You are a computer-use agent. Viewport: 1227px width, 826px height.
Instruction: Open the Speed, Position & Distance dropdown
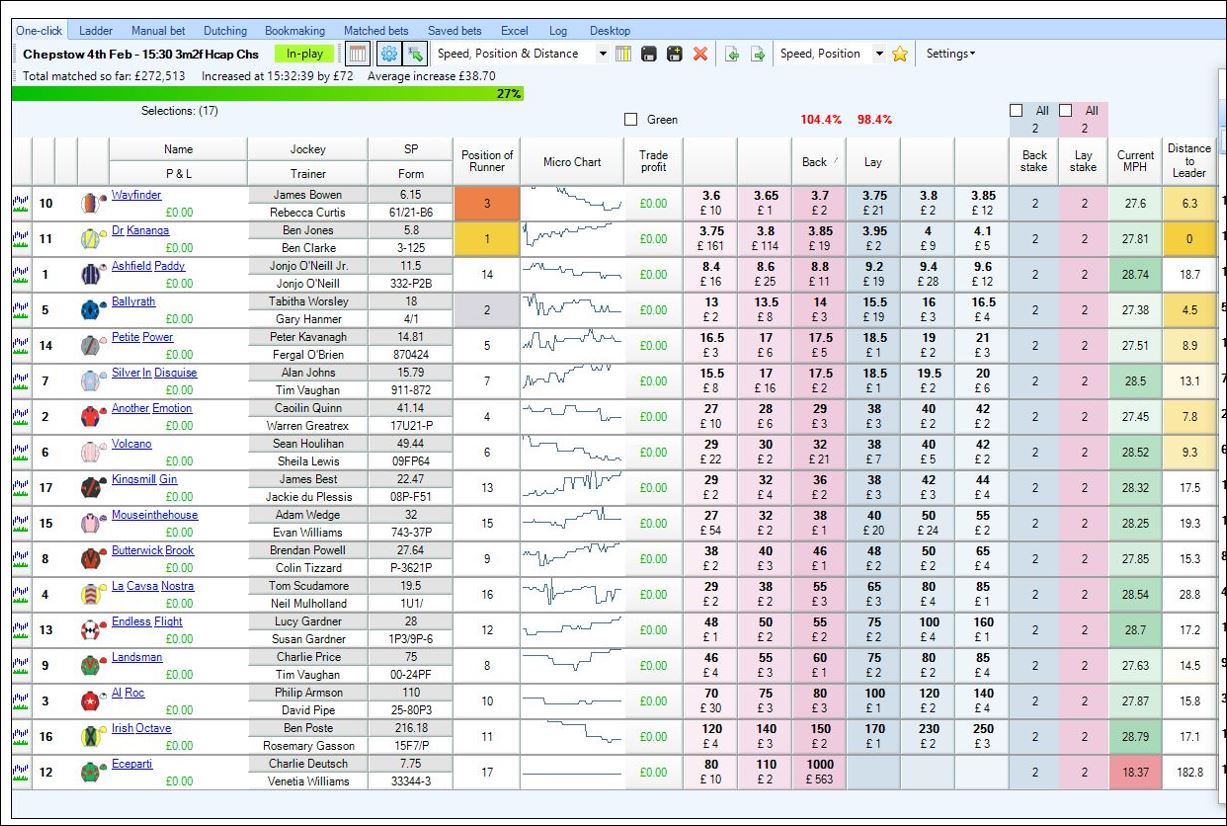coord(603,54)
